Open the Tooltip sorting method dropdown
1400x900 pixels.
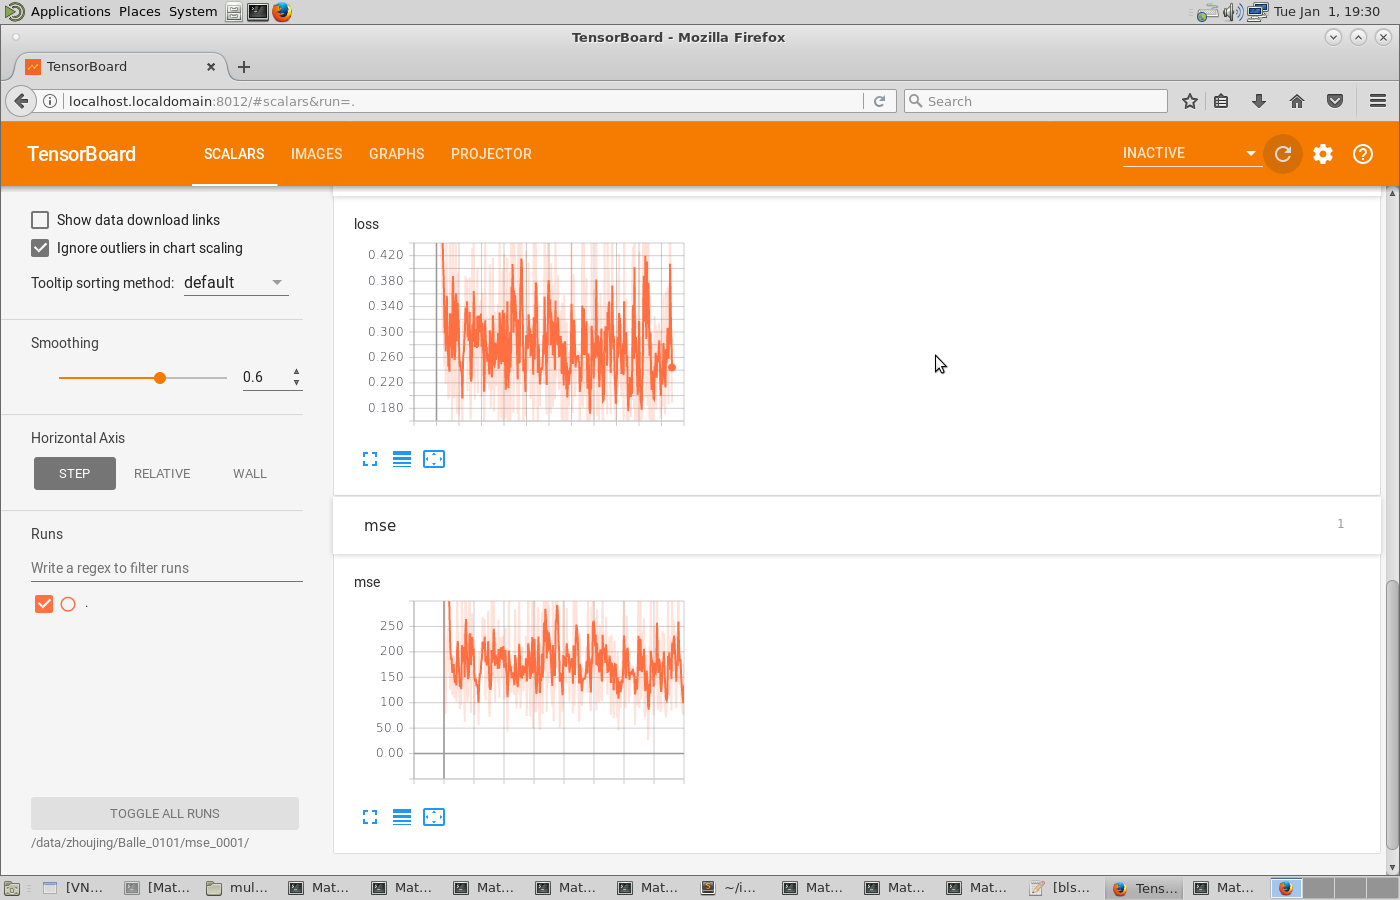click(235, 283)
